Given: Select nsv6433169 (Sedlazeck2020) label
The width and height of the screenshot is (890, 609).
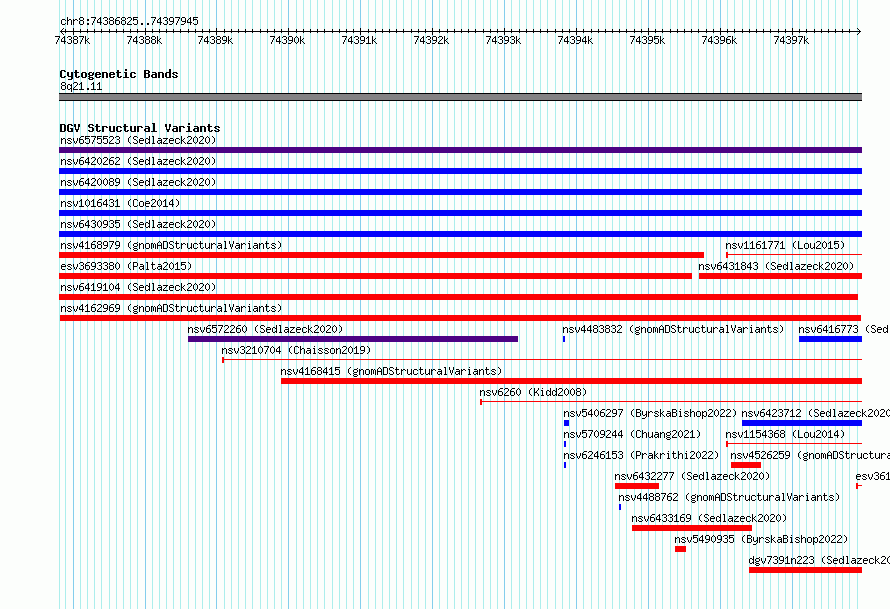Looking at the screenshot, I should click(709, 518).
